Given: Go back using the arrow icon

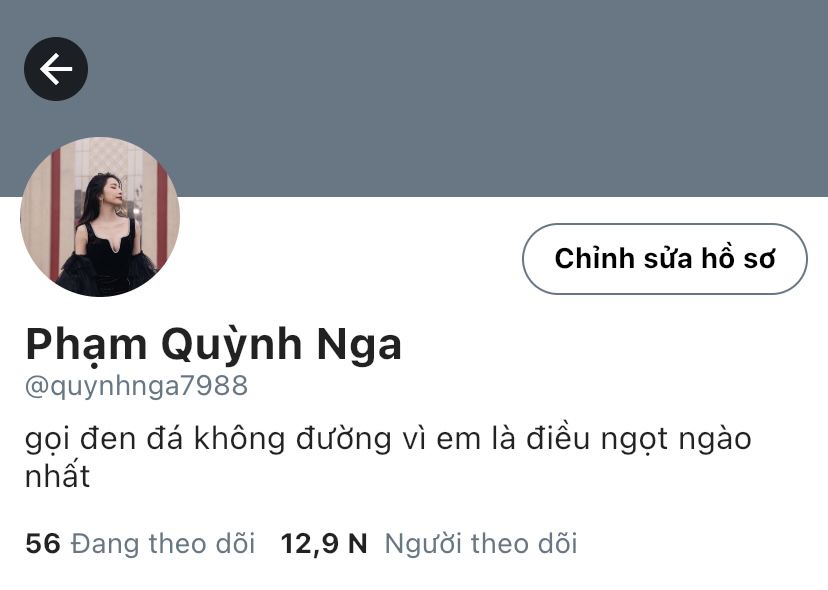Looking at the screenshot, I should (56, 69).
